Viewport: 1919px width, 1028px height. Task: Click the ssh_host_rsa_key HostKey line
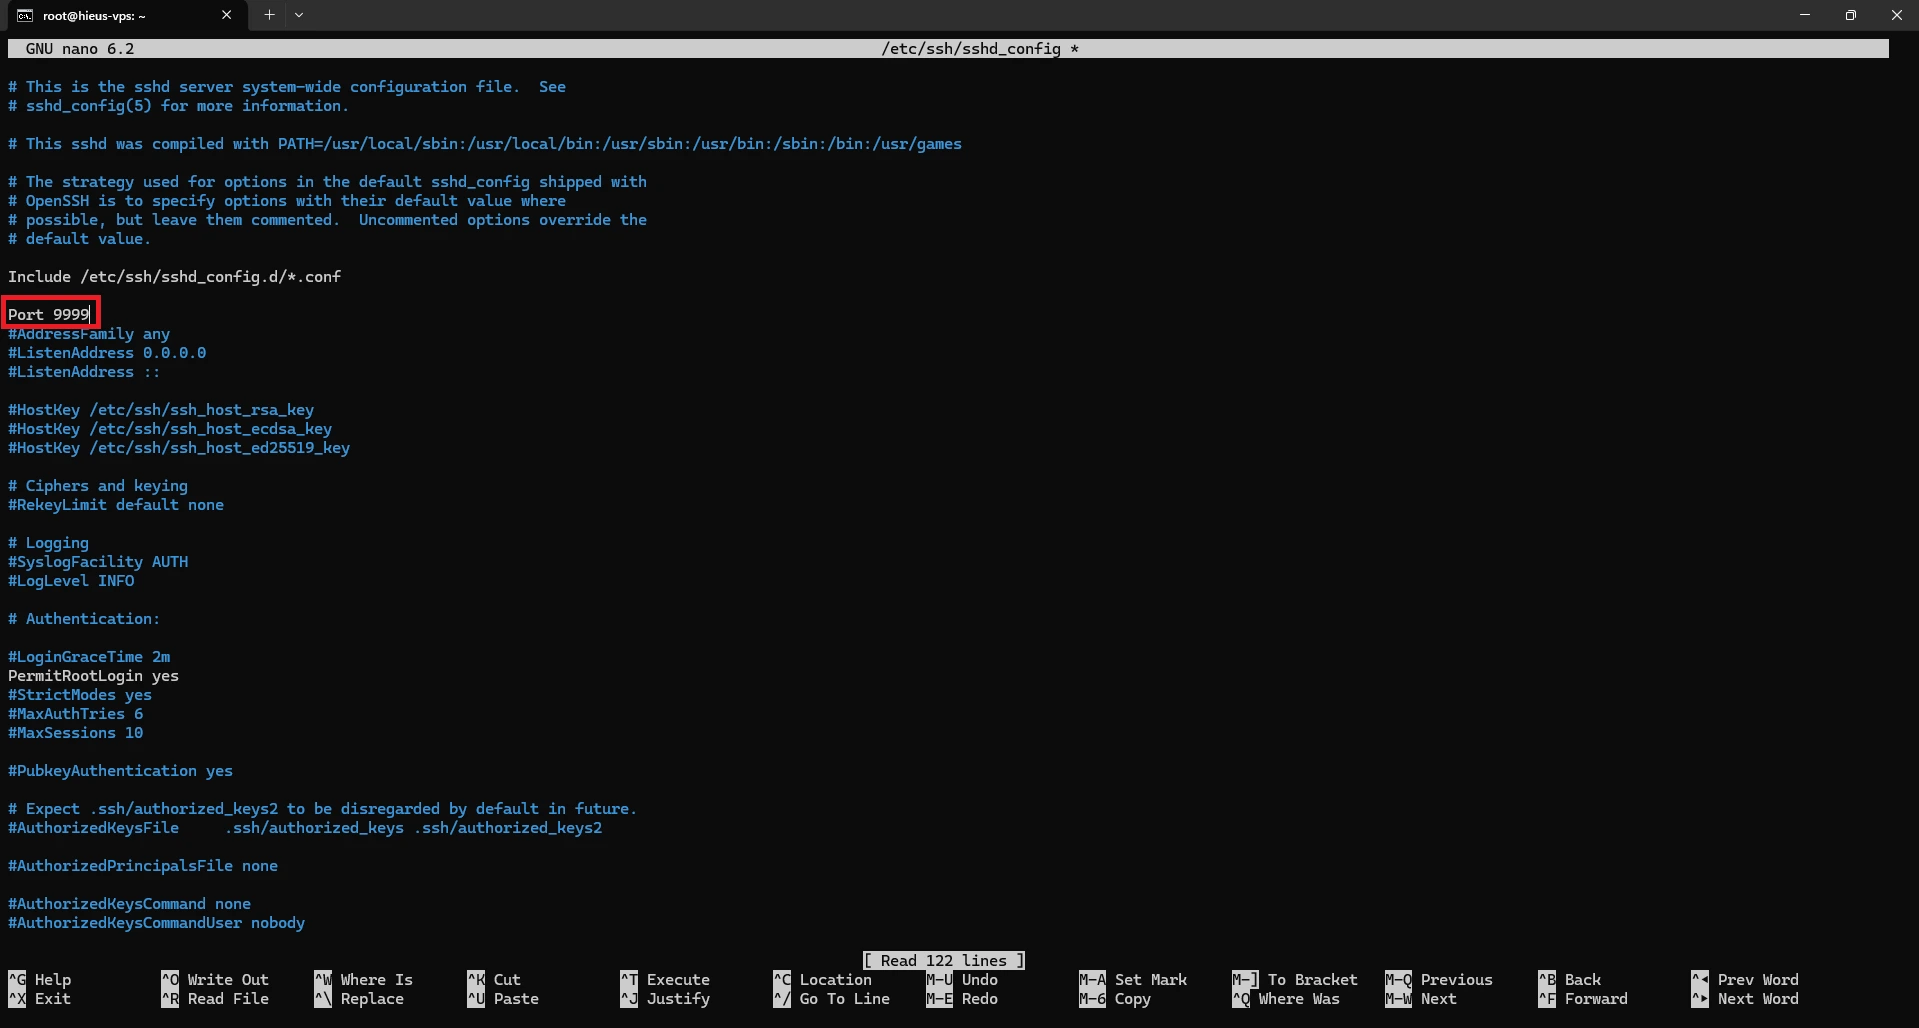coord(161,410)
